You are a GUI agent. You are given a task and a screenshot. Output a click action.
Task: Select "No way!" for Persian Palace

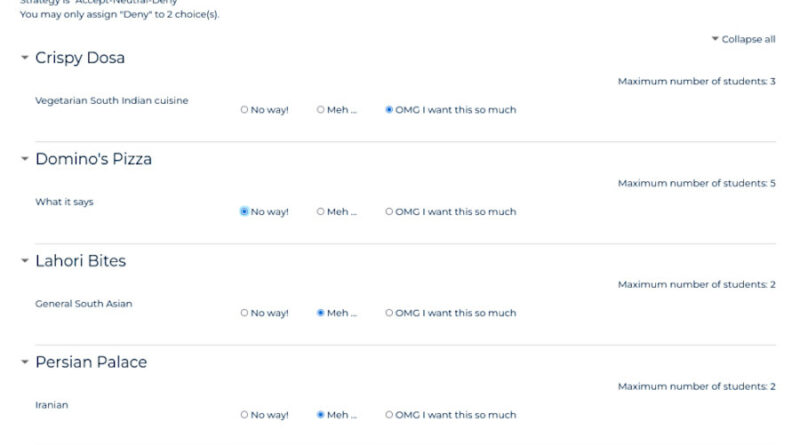pos(244,415)
